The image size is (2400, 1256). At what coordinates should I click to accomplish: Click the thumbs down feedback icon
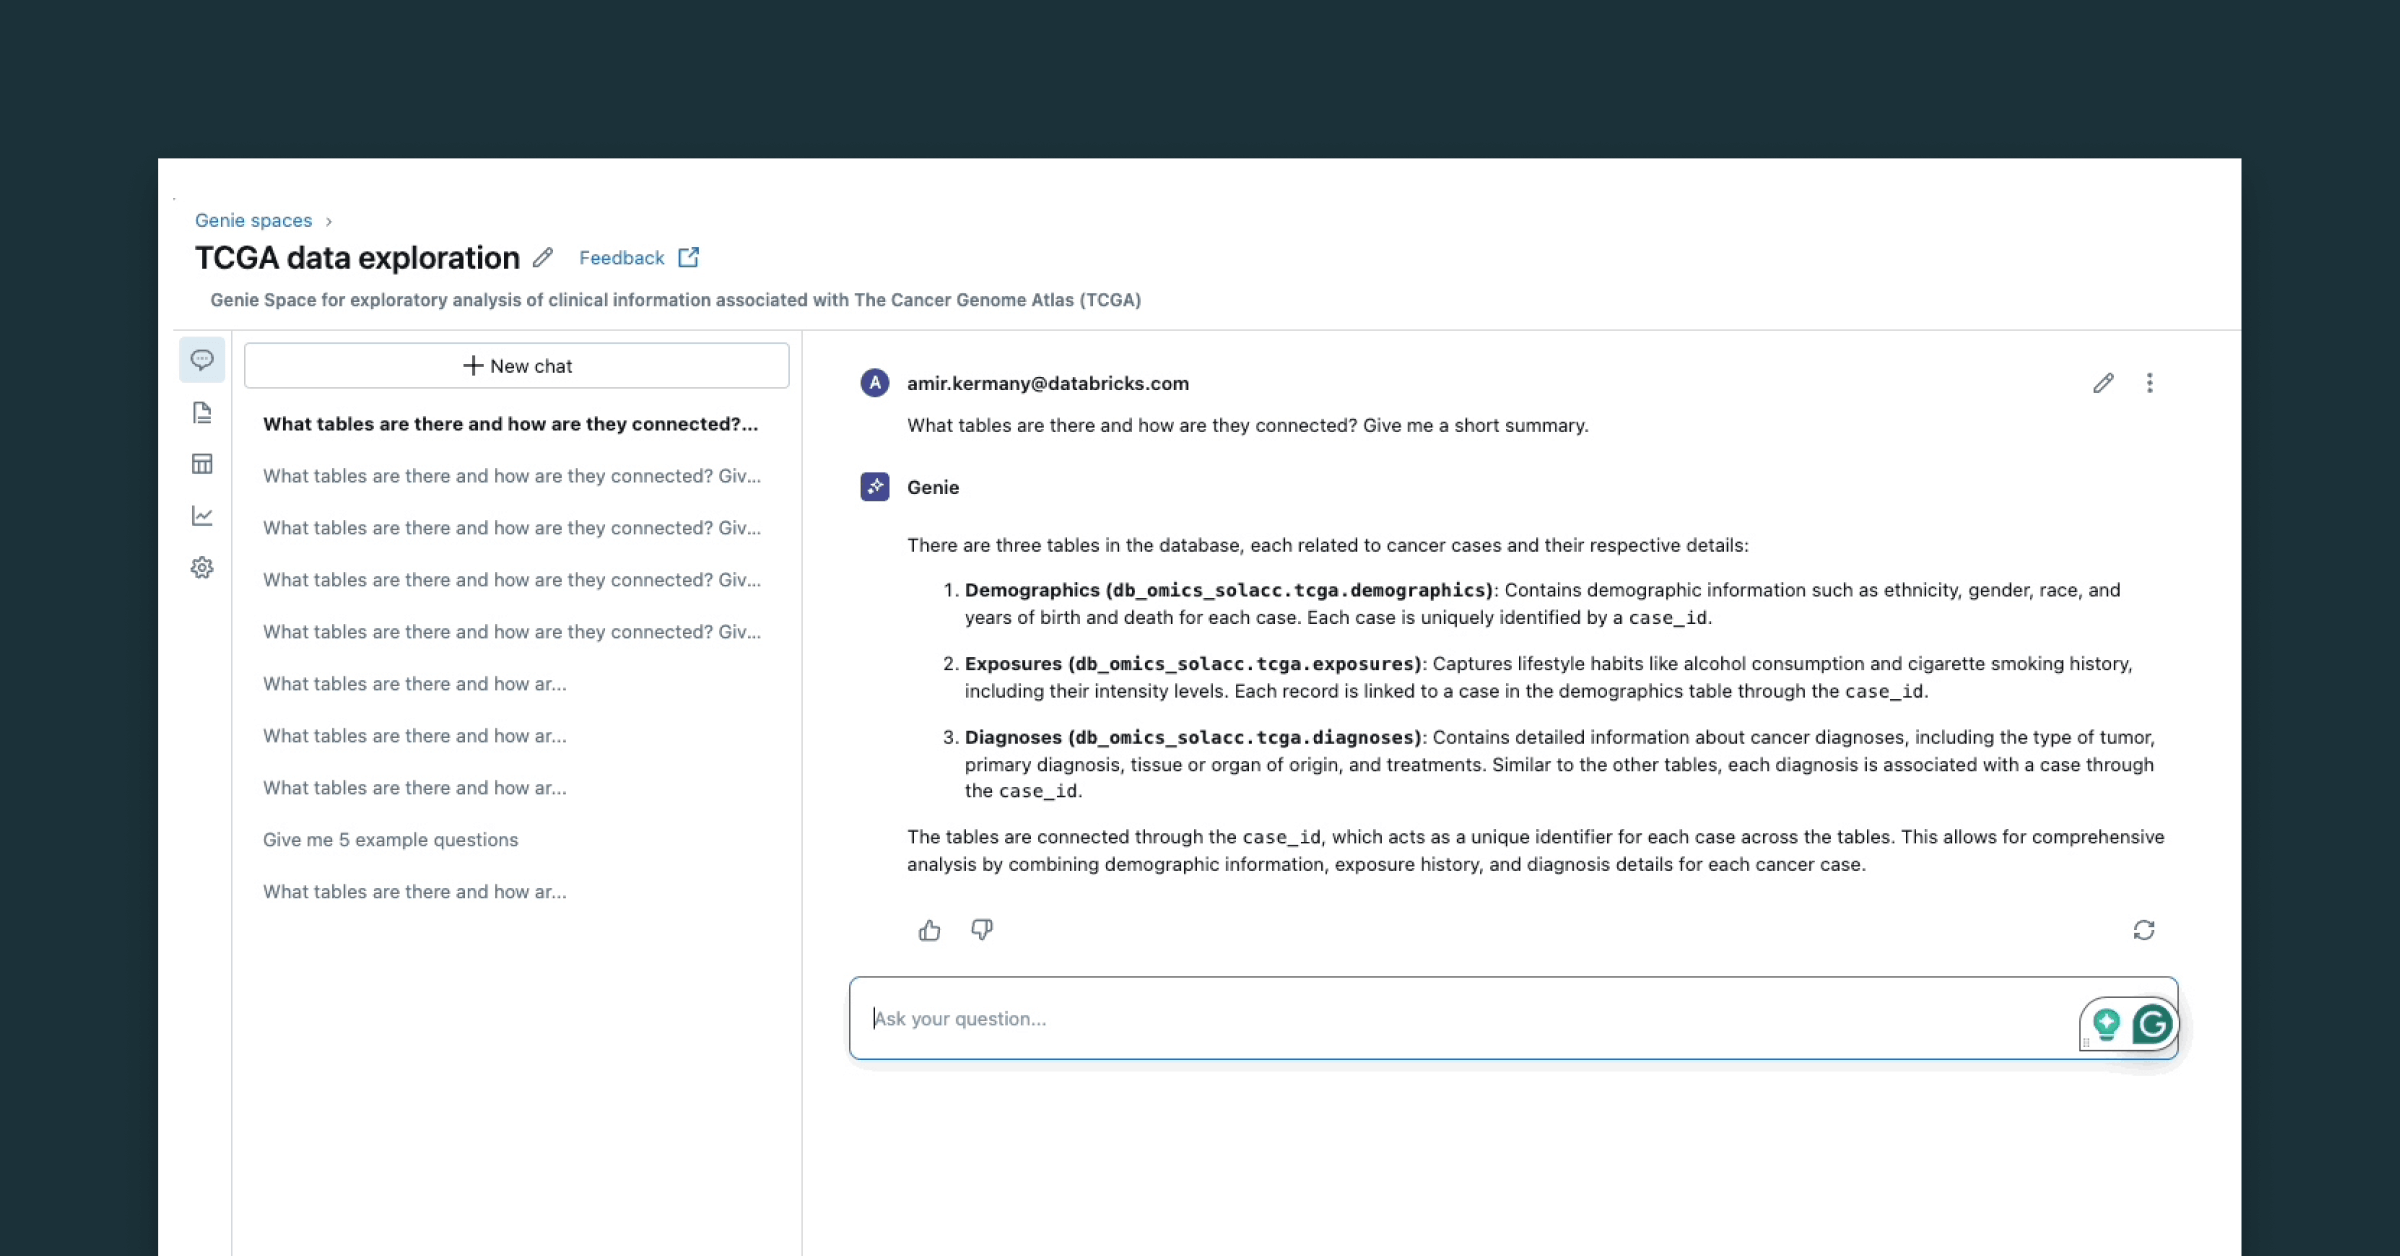981,929
